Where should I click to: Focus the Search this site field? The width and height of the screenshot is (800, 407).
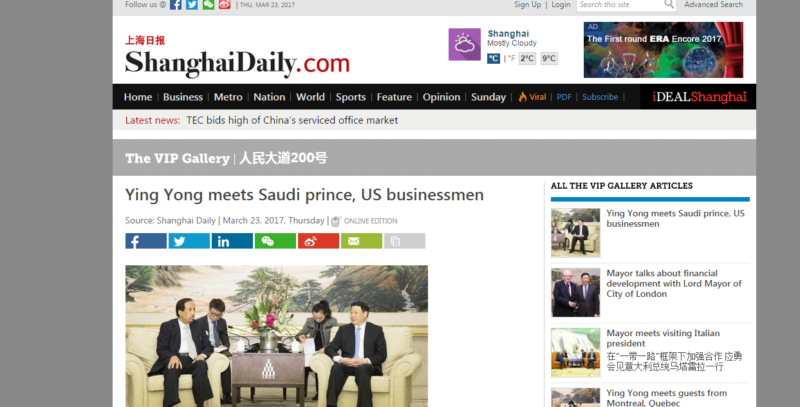[x=620, y=5]
